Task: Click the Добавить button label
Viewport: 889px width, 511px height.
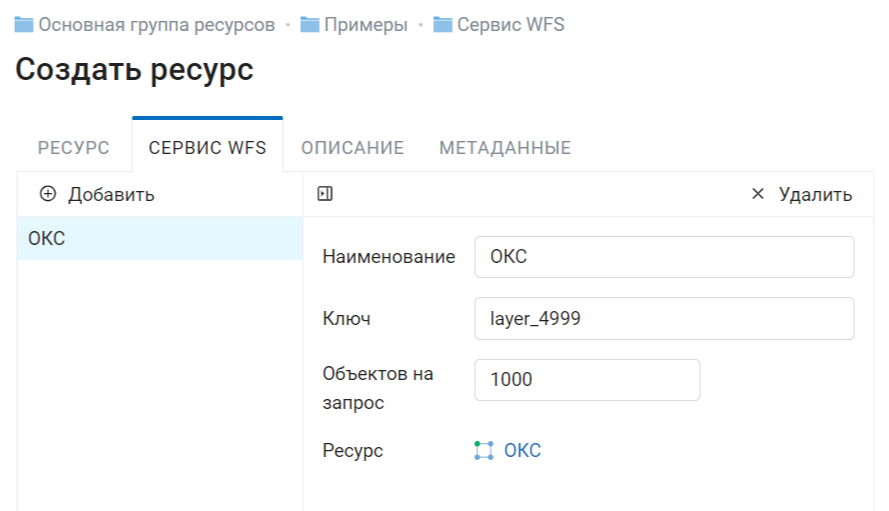Action: click(x=111, y=195)
